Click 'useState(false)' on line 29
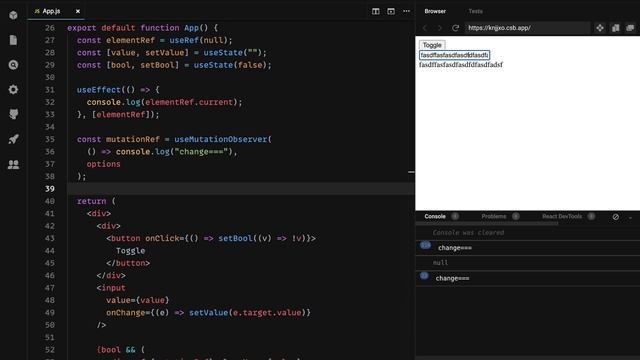The image size is (640, 360). tap(230, 65)
